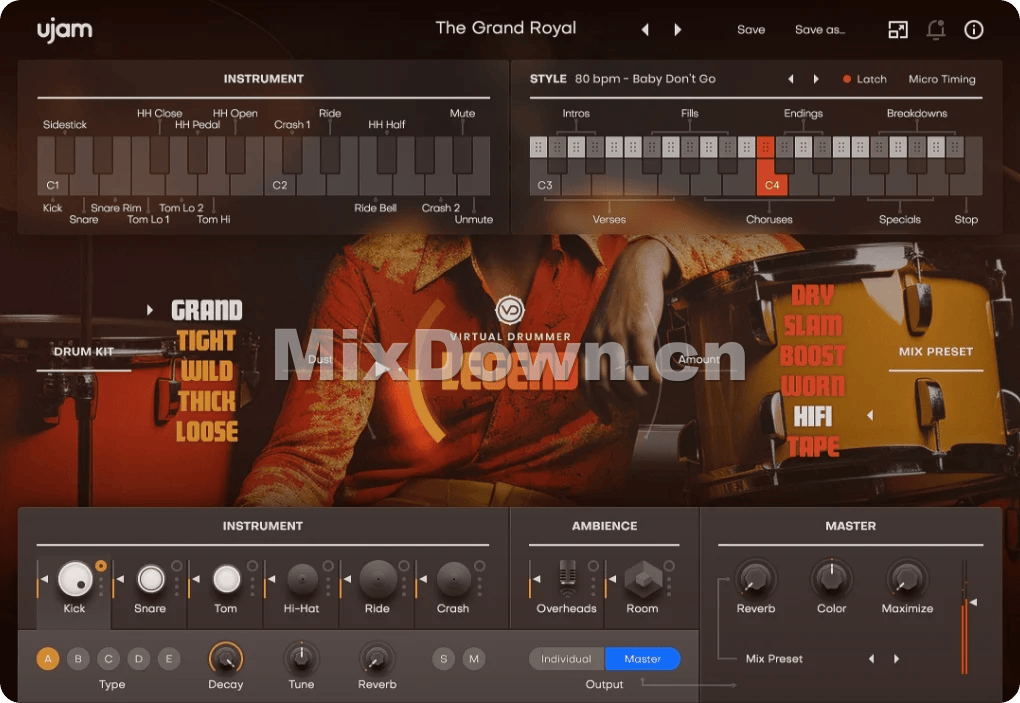Select SLAM mix preset
Screen dimensions: 1020x703
(812, 325)
